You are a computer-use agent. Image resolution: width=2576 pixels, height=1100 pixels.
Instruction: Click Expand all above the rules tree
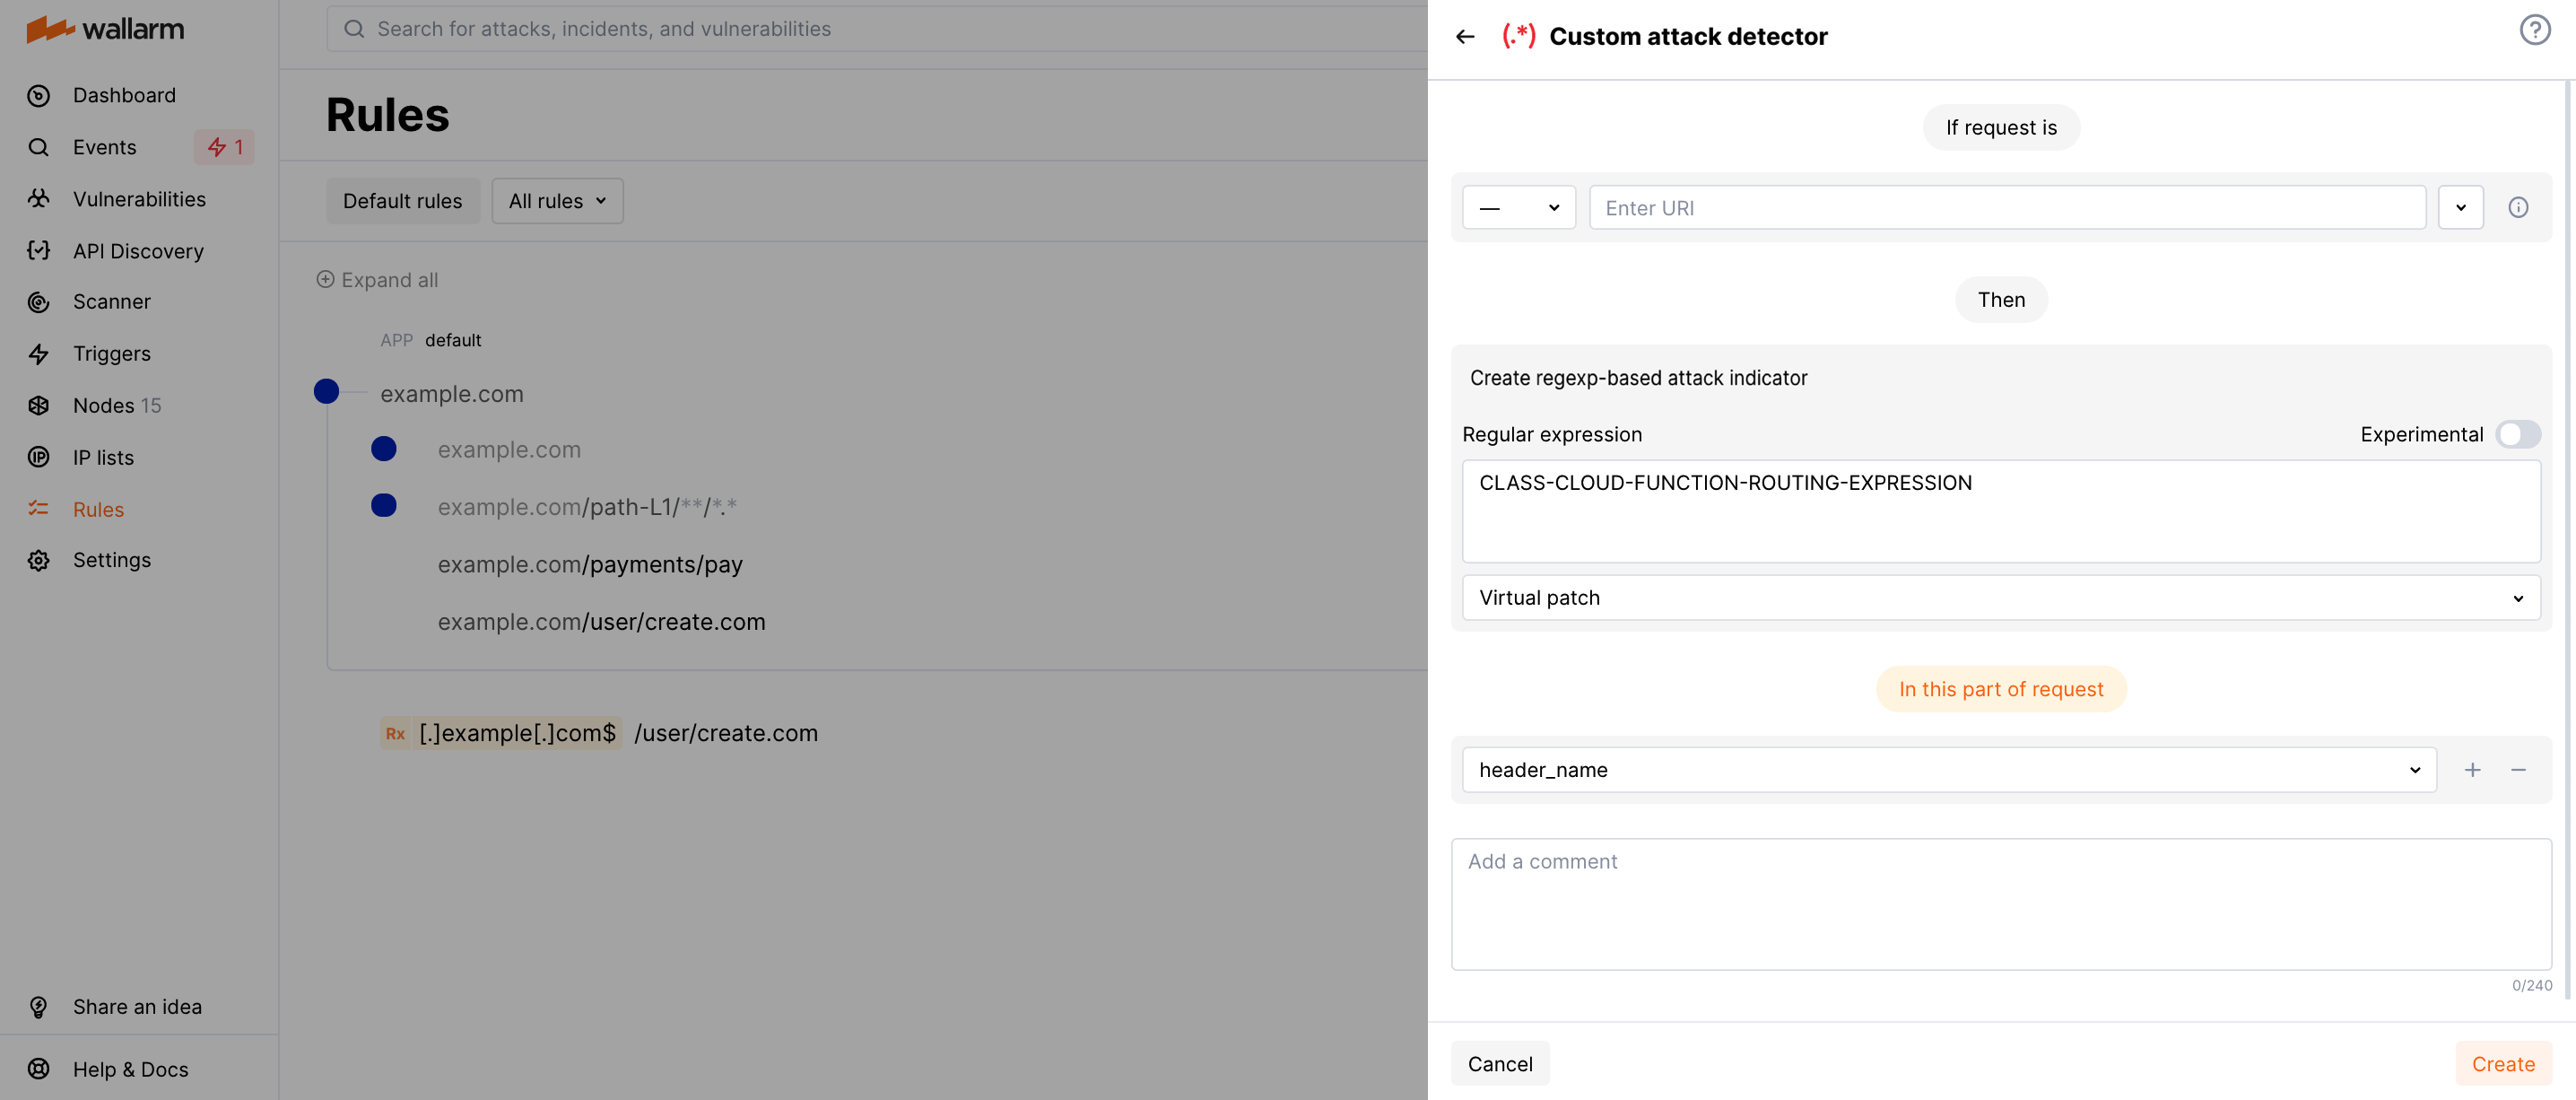click(x=377, y=280)
